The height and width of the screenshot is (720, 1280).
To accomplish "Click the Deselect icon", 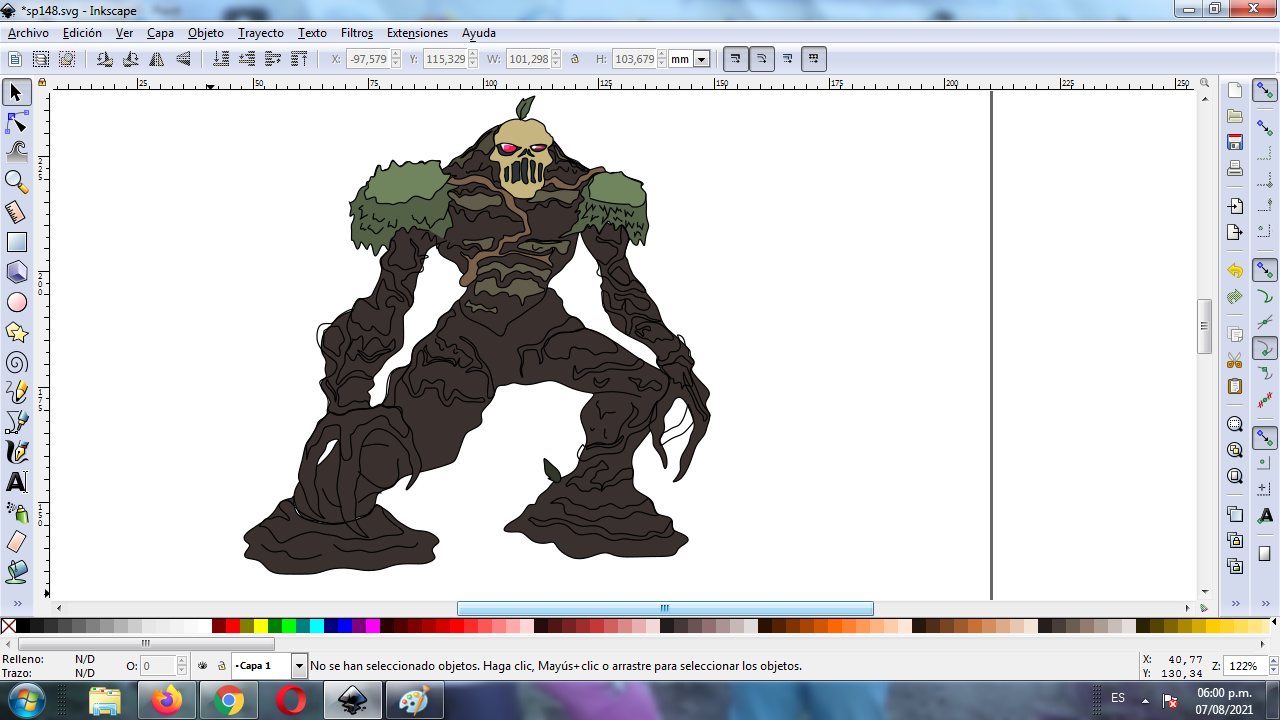I will (x=66, y=59).
